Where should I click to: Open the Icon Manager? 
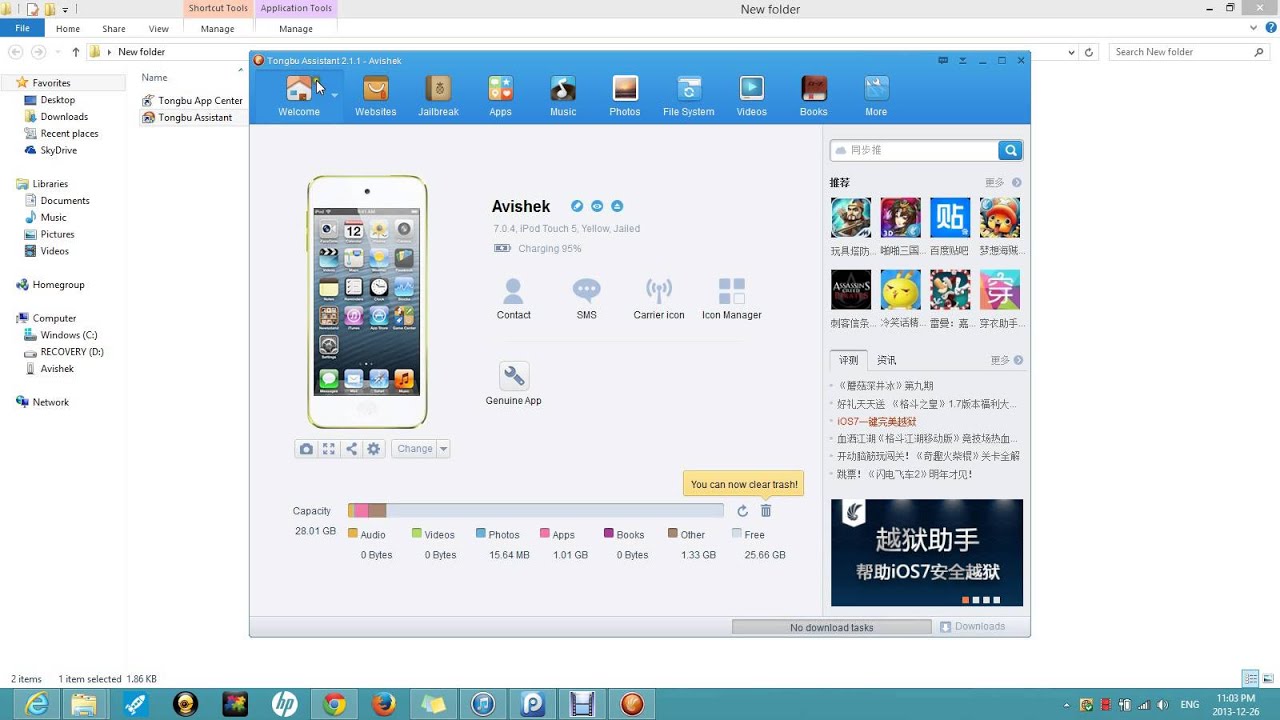tap(732, 299)
